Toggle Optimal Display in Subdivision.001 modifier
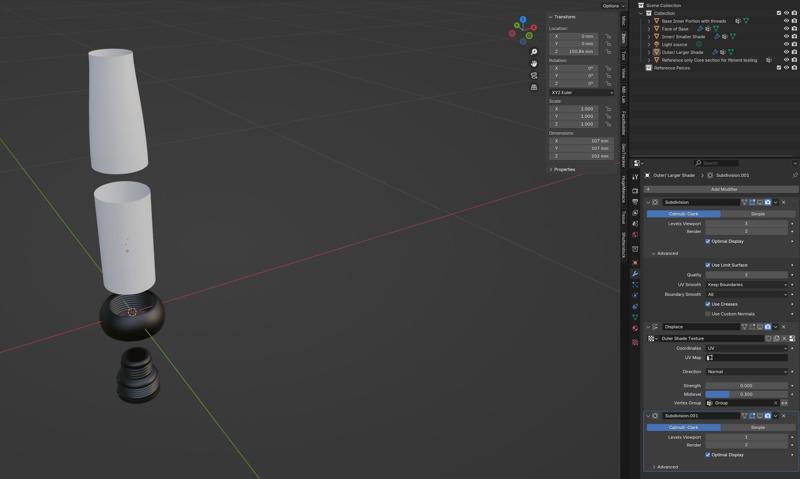 click(x=708, y=455)
